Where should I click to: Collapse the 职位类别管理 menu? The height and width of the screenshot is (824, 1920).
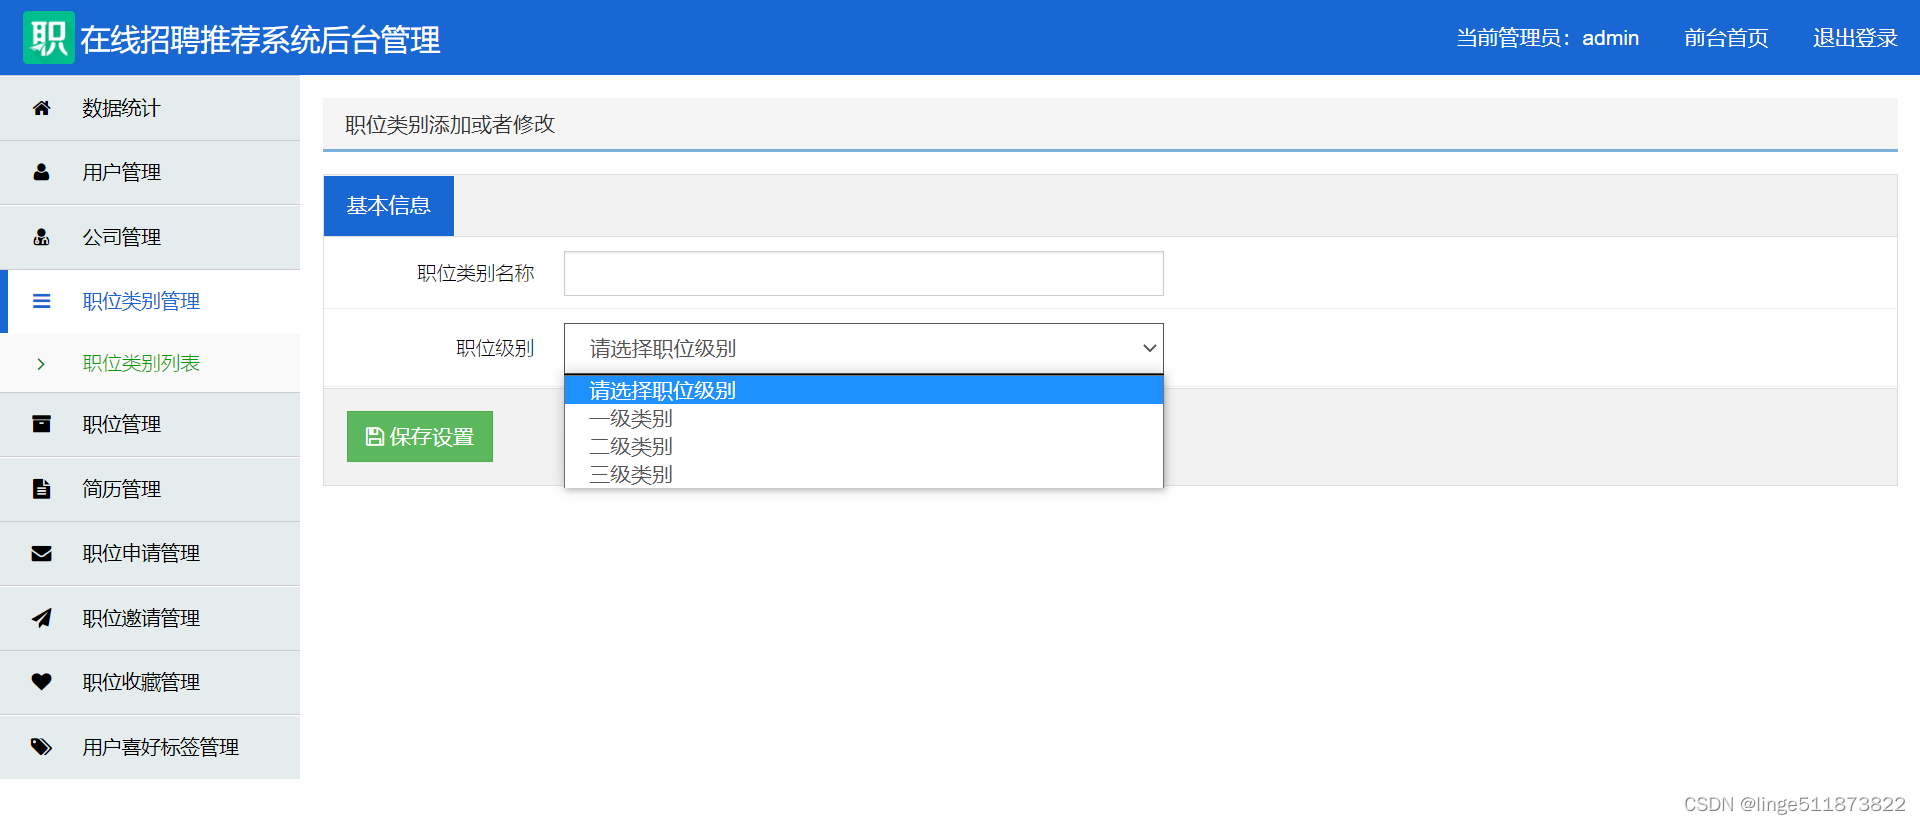150,301
